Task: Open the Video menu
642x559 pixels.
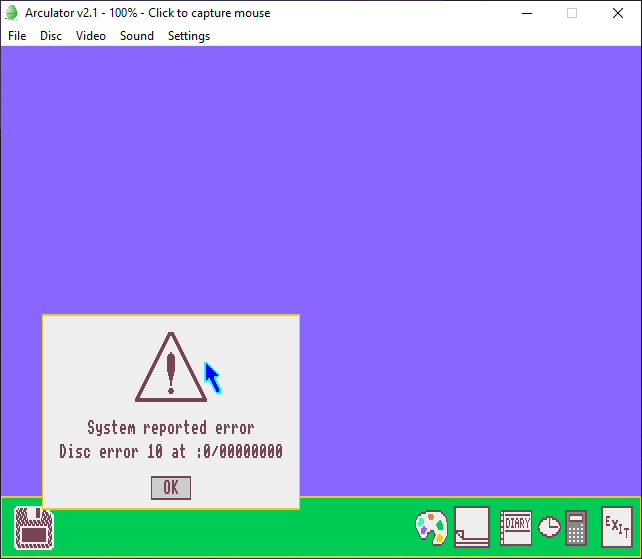Action: coord(91,36)
